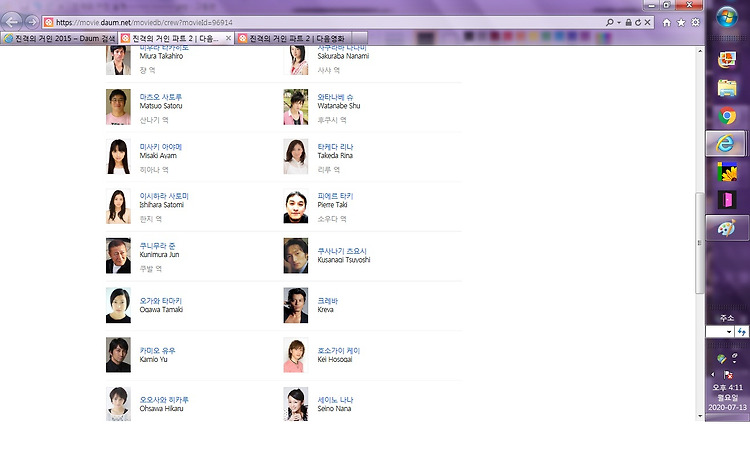Open 오오사와 히카루 actor link

(x=164, y=400)
